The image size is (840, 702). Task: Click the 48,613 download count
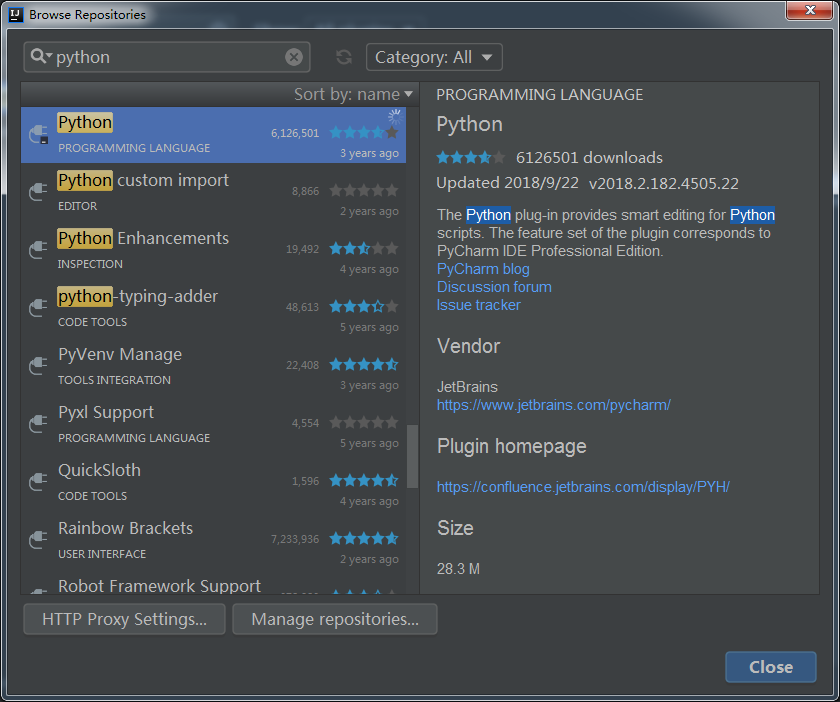(302, 307)
